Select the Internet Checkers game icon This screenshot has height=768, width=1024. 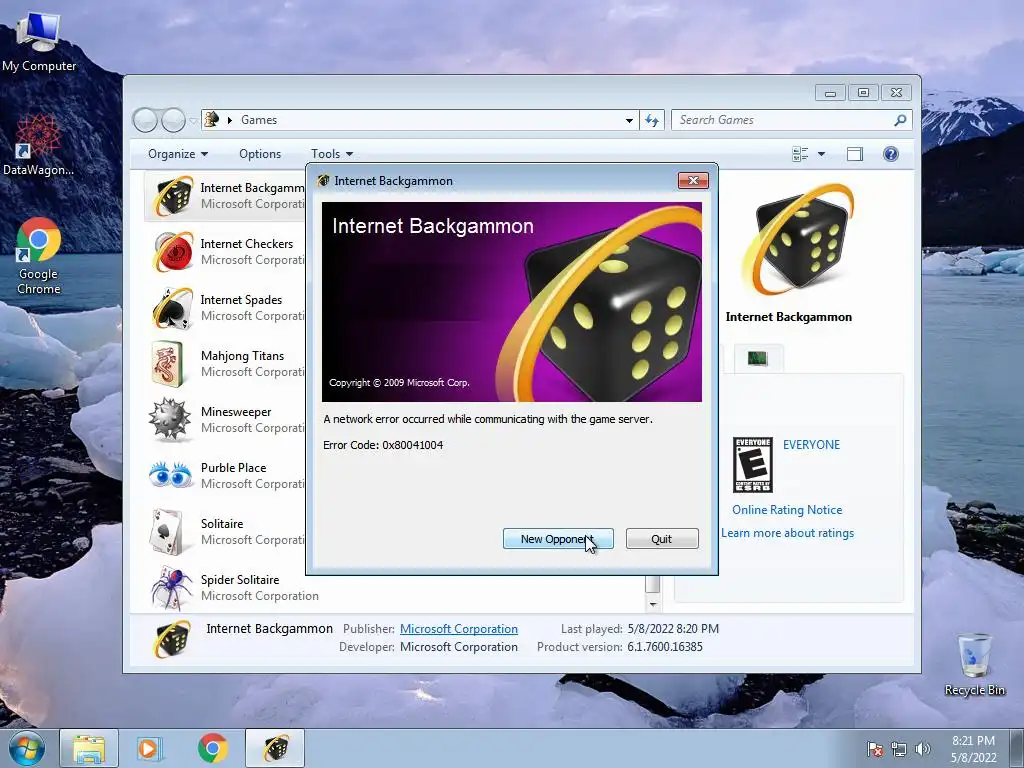(173, 251)
